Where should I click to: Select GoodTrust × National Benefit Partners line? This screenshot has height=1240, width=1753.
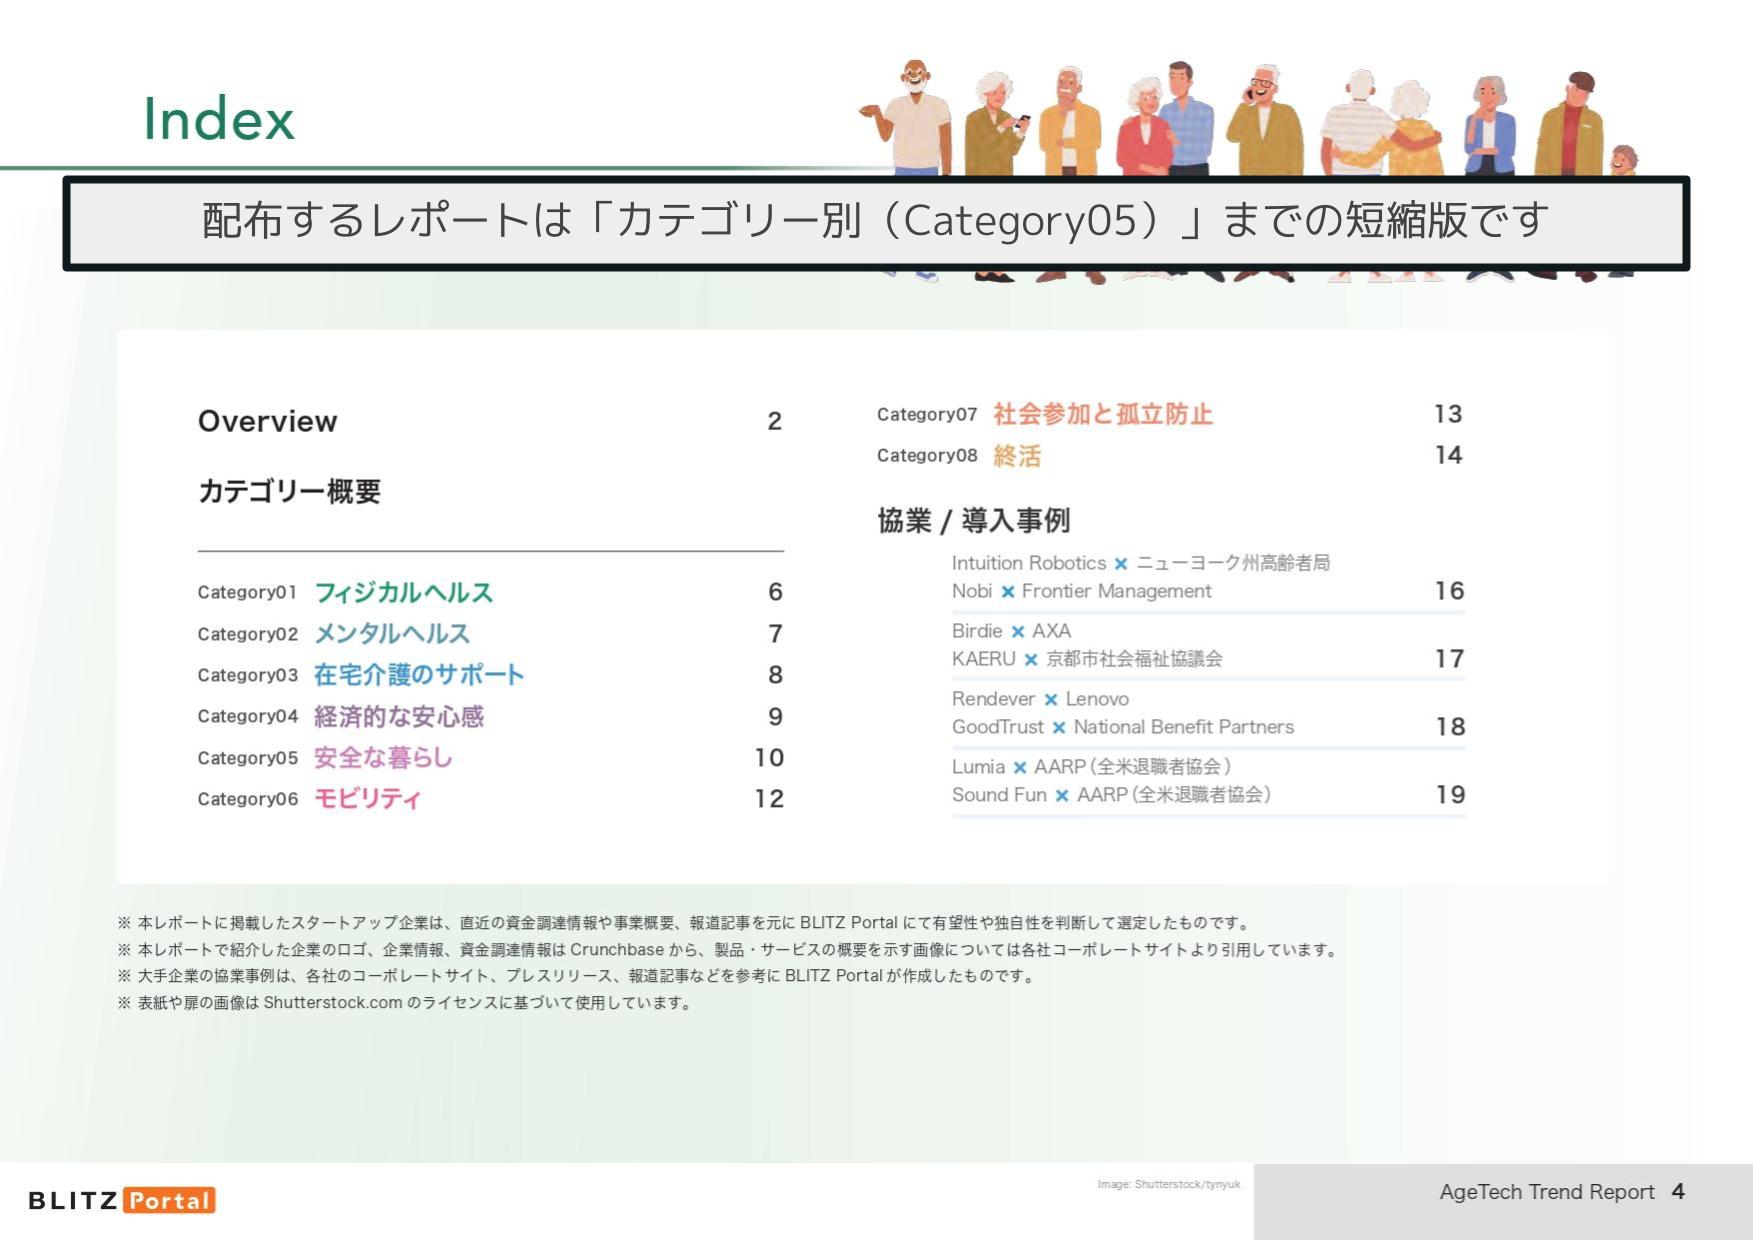coord(1122,727)
